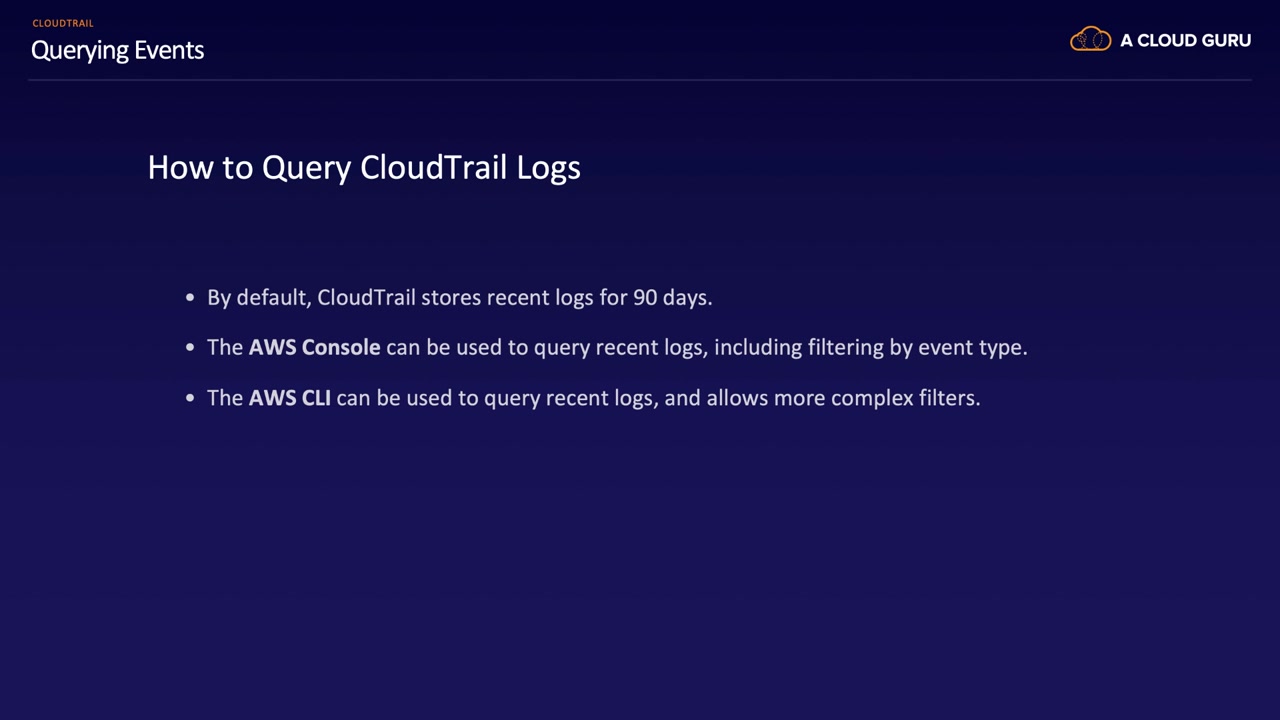
Task: Click the A Cloud Guru cloud logo icon
Action: tap(1090, 40)
